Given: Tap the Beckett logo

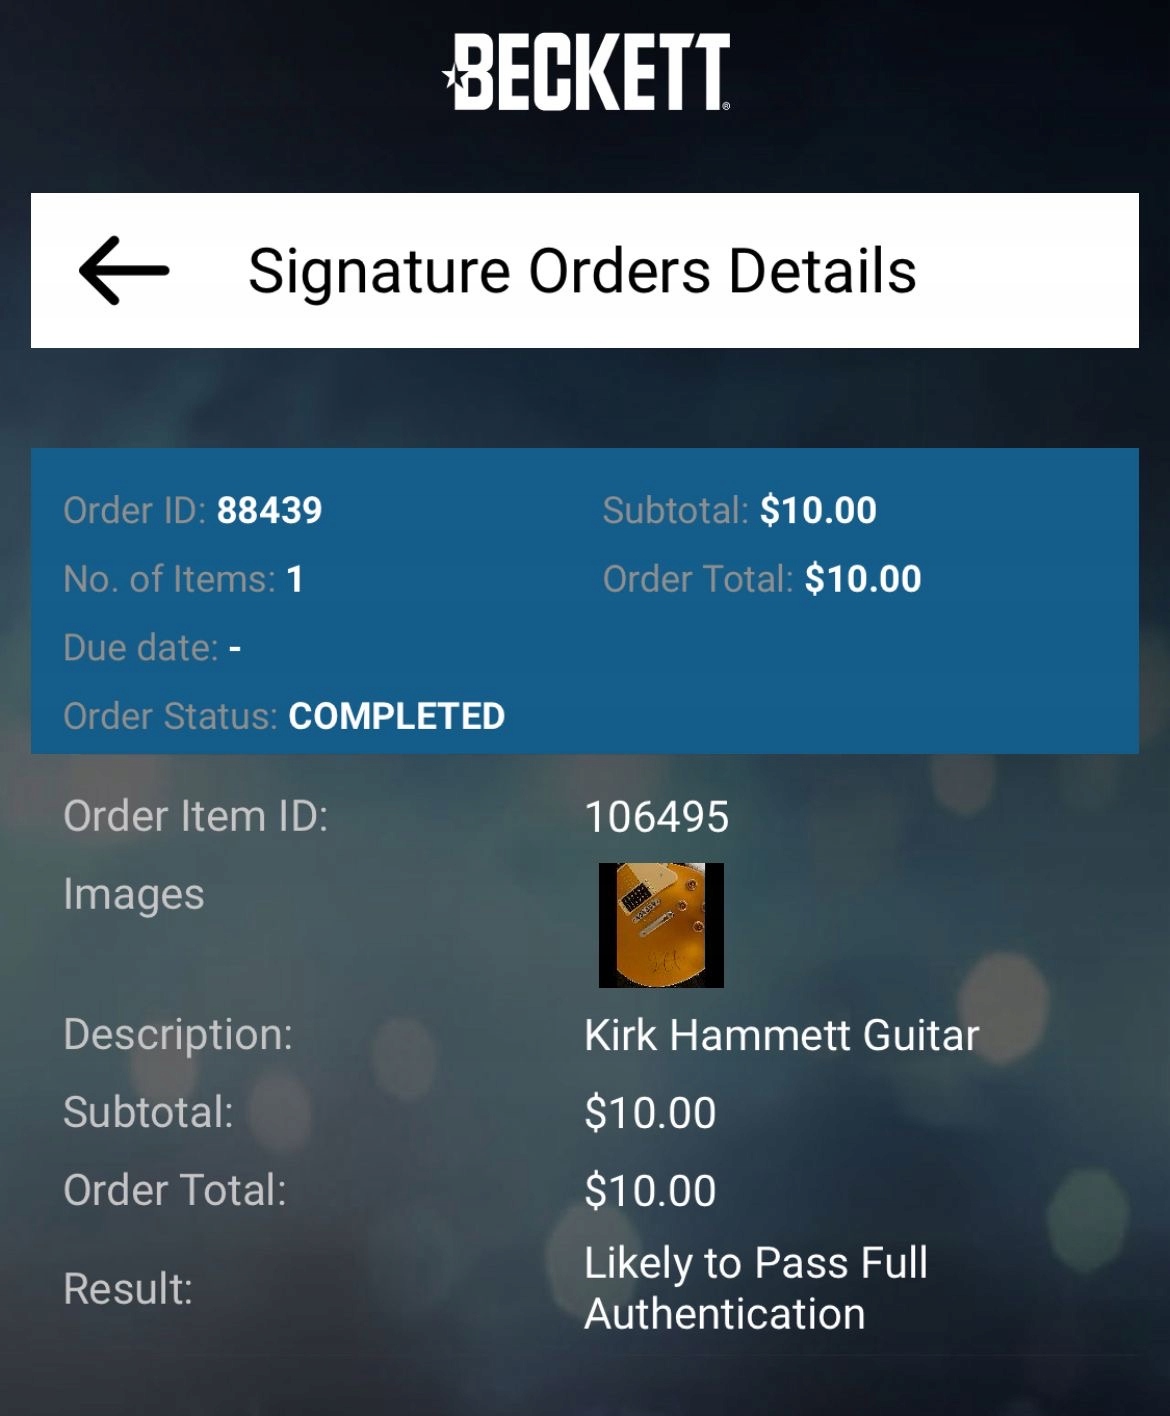Looking at the screenshot, I should pos(587,72).
